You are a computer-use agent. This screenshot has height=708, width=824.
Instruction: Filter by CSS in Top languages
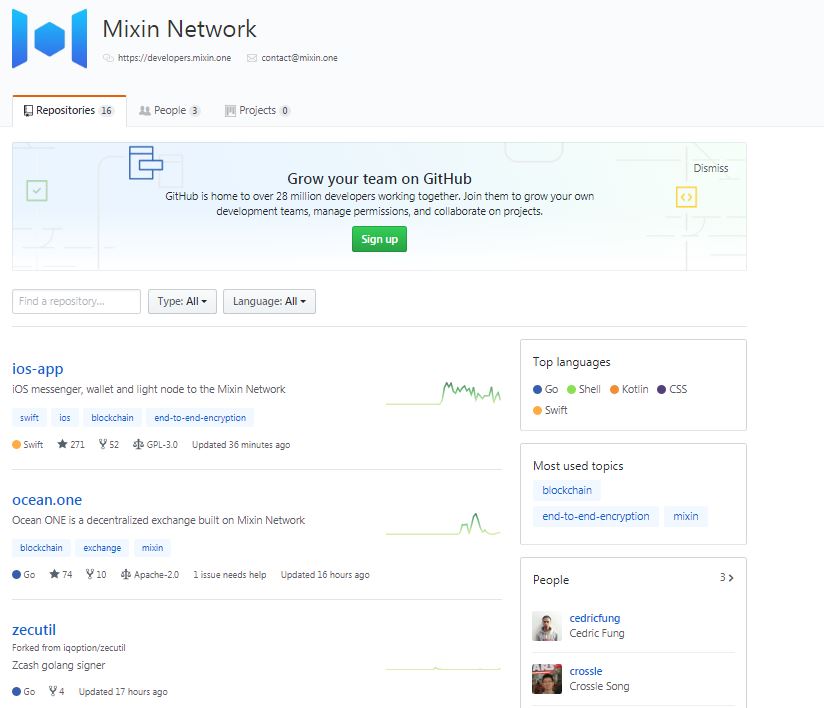coord(672,389)
